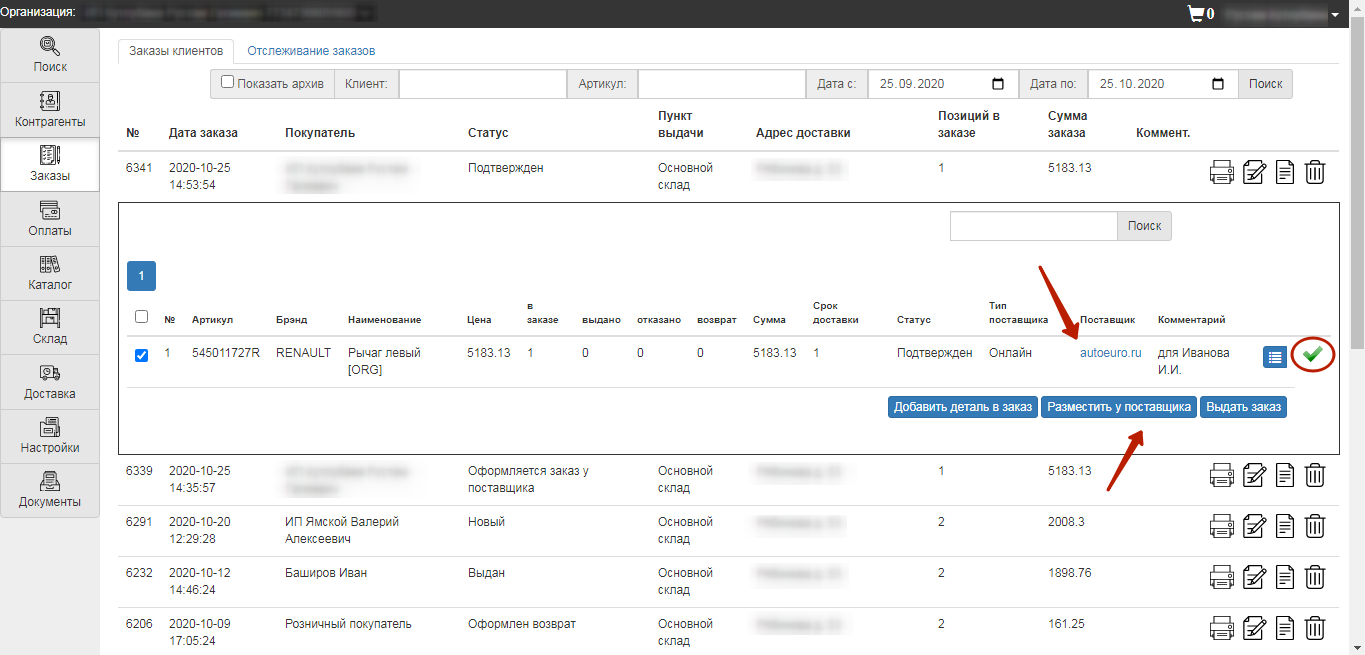Select the Заказы sidebar item
The width and height of the screenshot is (1365, 655).
pos(50,165)
